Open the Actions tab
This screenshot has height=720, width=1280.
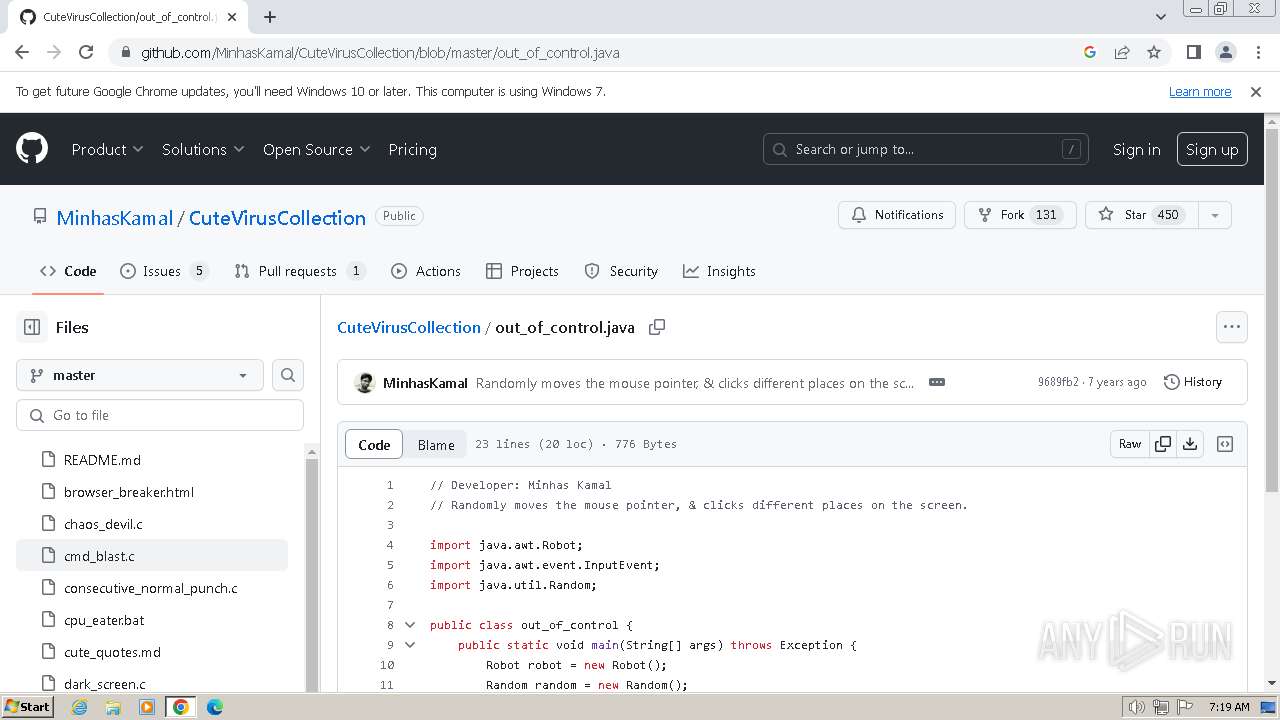426,271
